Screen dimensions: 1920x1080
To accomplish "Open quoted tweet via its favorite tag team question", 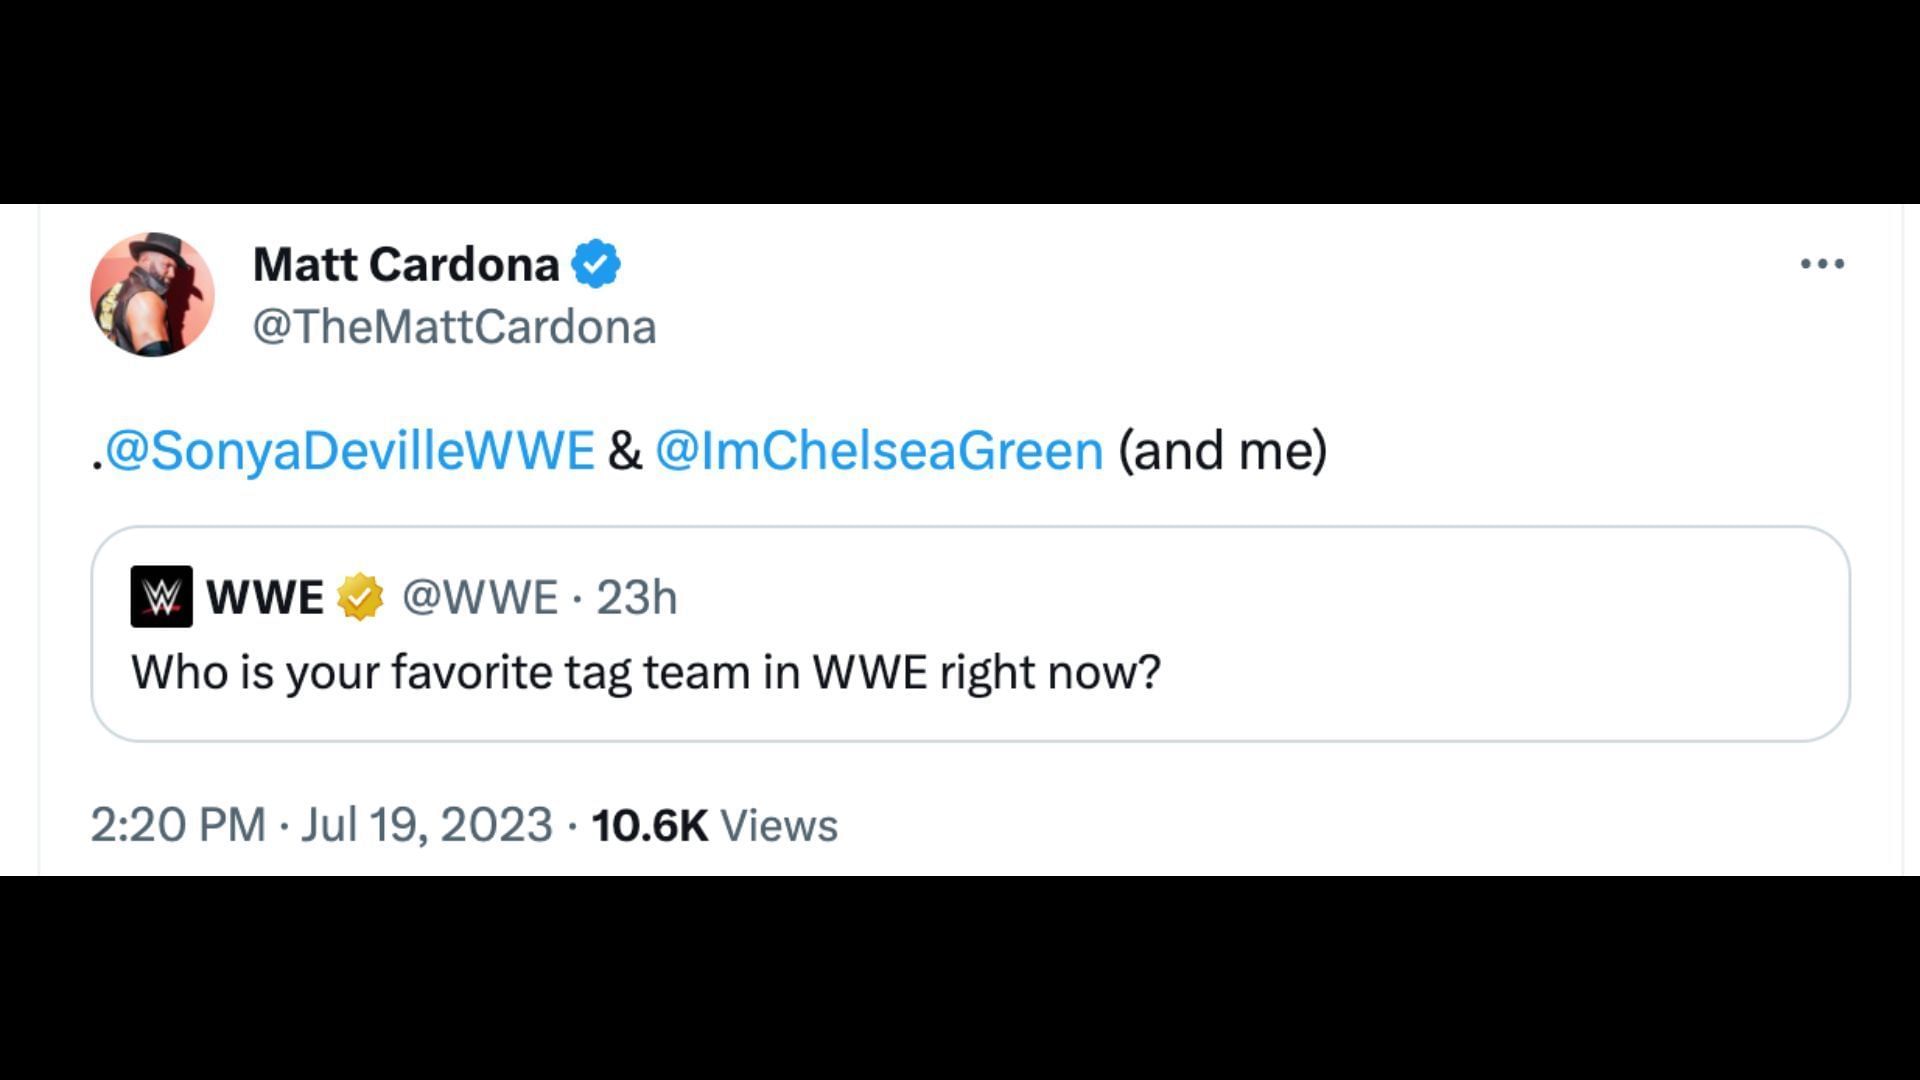I will point(646,672).
